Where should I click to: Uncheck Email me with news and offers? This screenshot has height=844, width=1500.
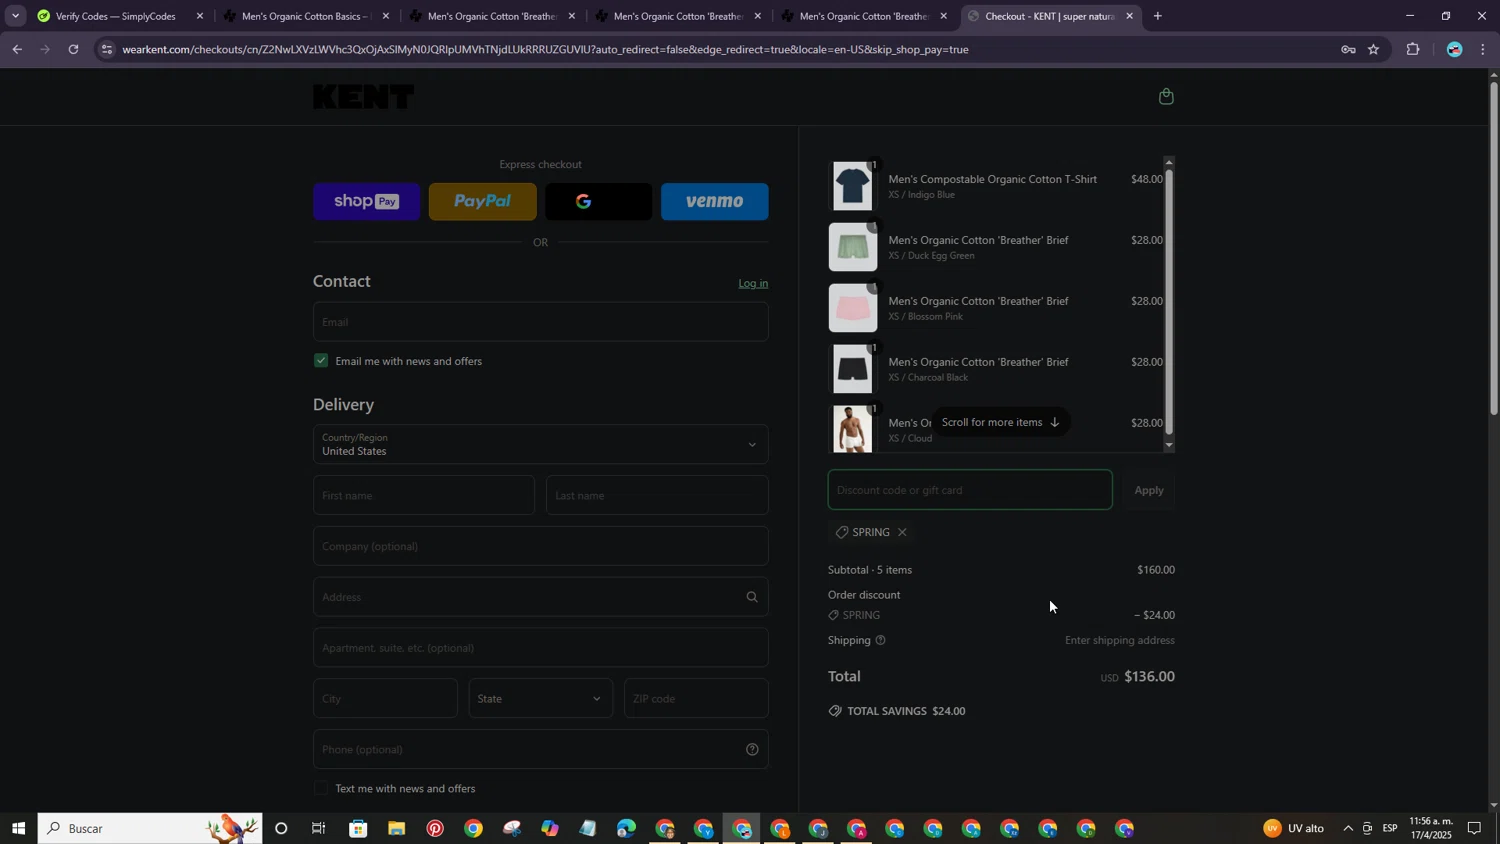point(321,361)
